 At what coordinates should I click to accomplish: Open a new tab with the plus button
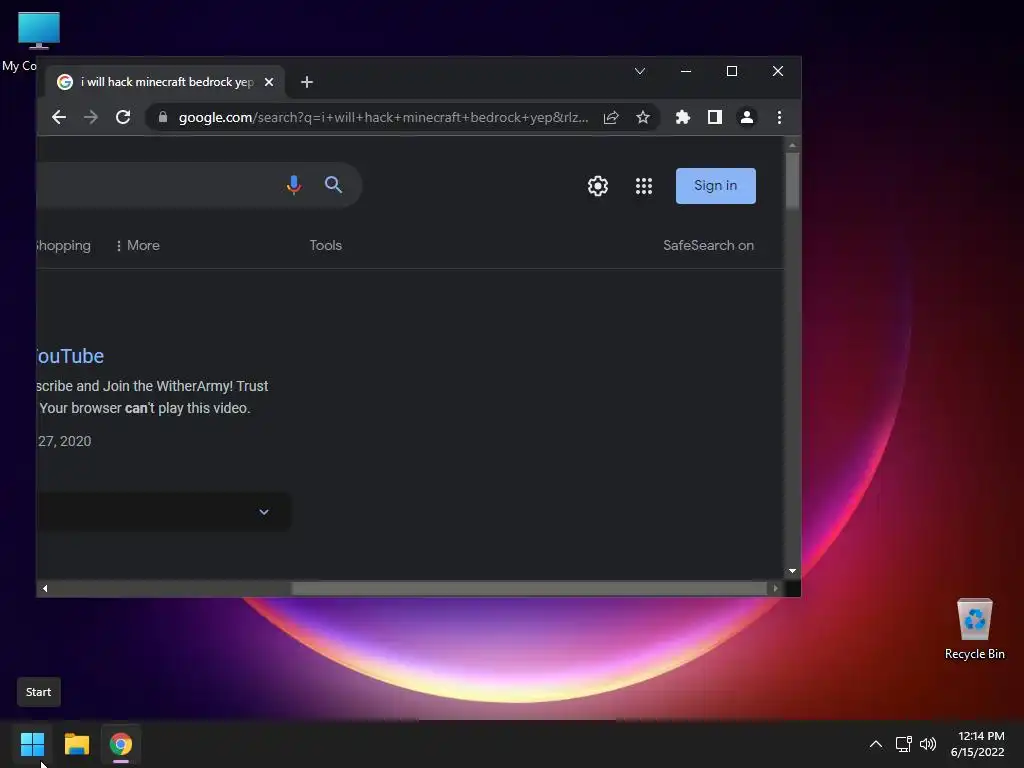click(x=306, y=82)
